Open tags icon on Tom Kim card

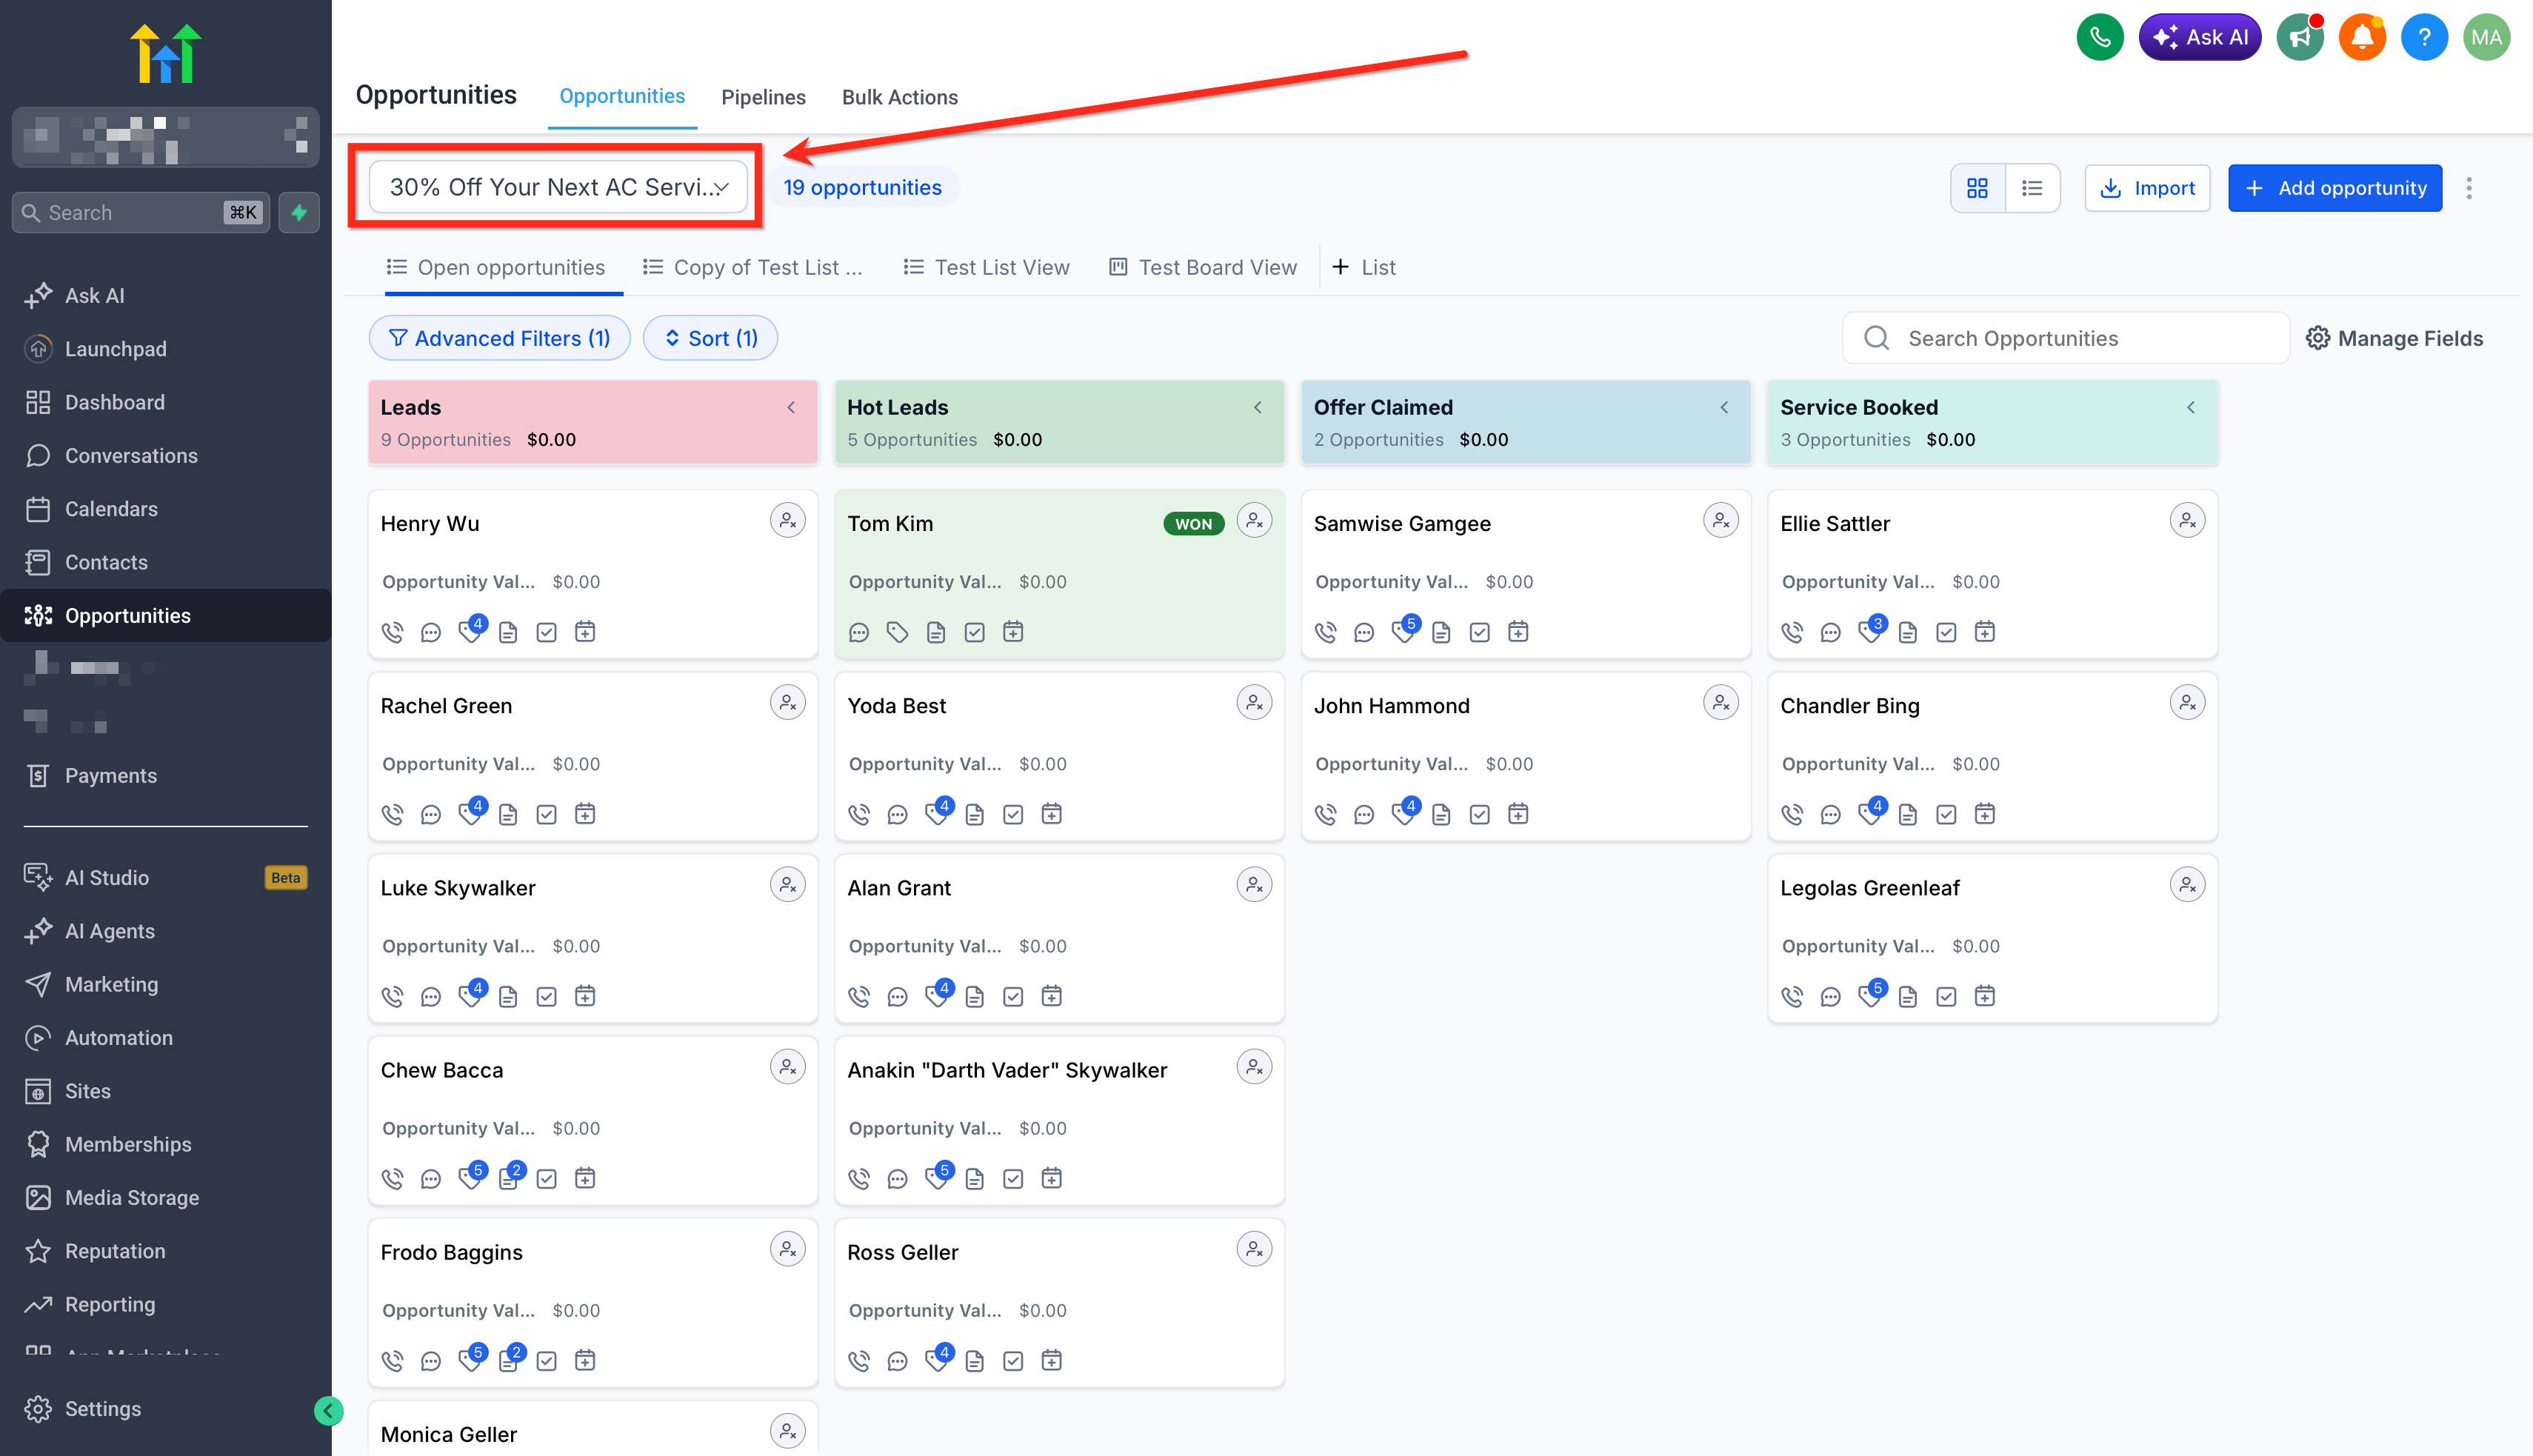[897, 632]
